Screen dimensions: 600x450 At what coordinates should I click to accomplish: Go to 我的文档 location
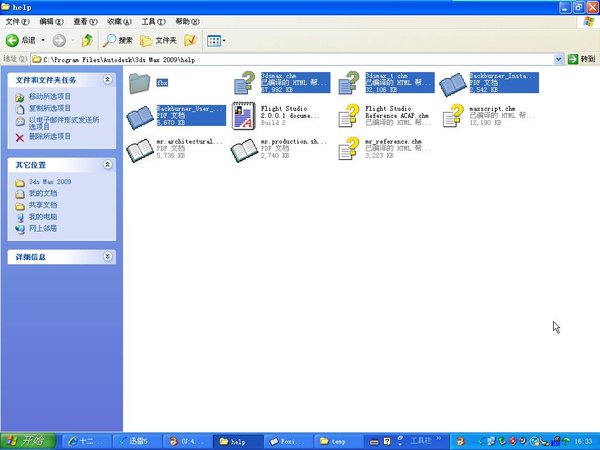coord(43,193)
